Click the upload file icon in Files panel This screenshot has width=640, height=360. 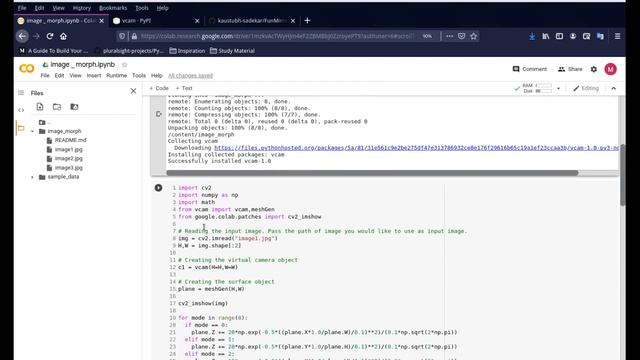pos(40,107)
